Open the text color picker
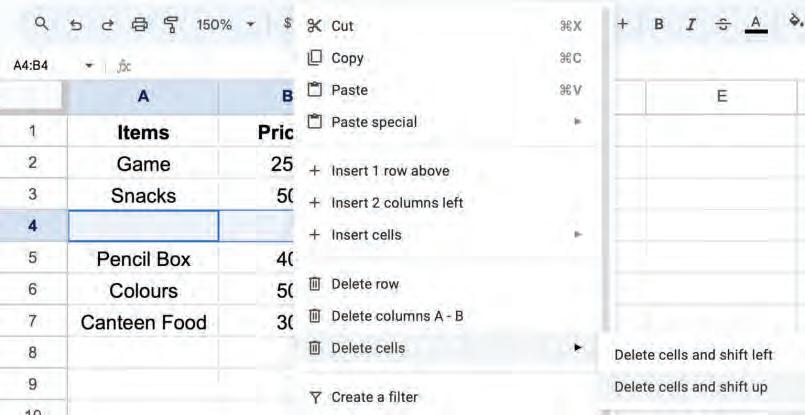This screenshot has height=415, width=805. 756,23
